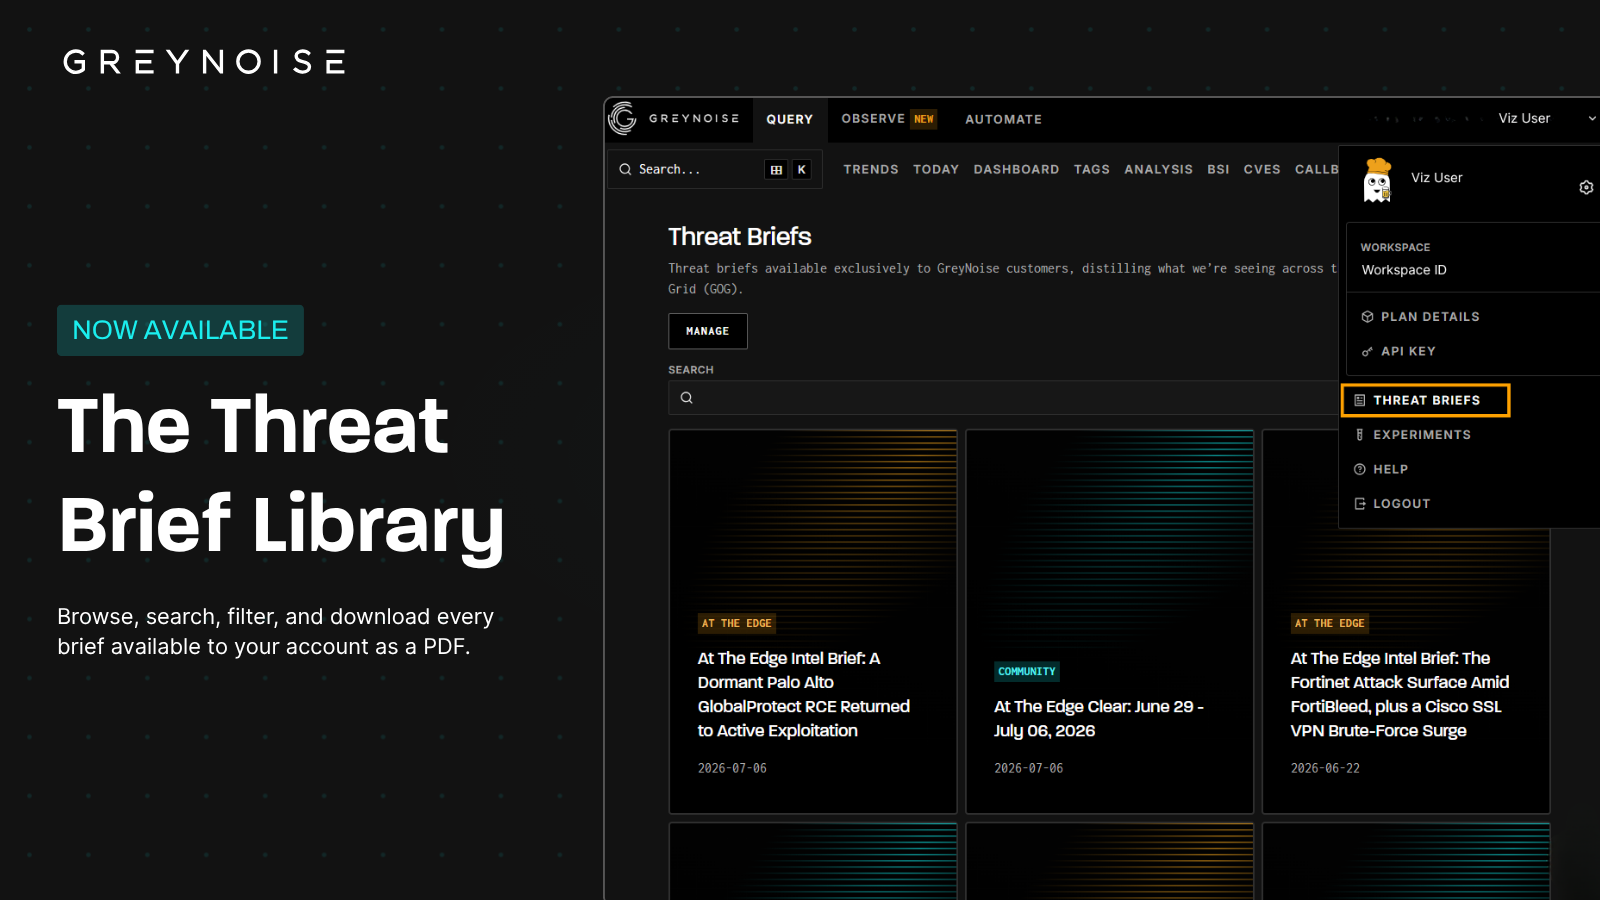The height and width of the screenshot is (900, 1600).
Task: Click the GREYNOISE wordmark at top left
Action: pos(204,62)
